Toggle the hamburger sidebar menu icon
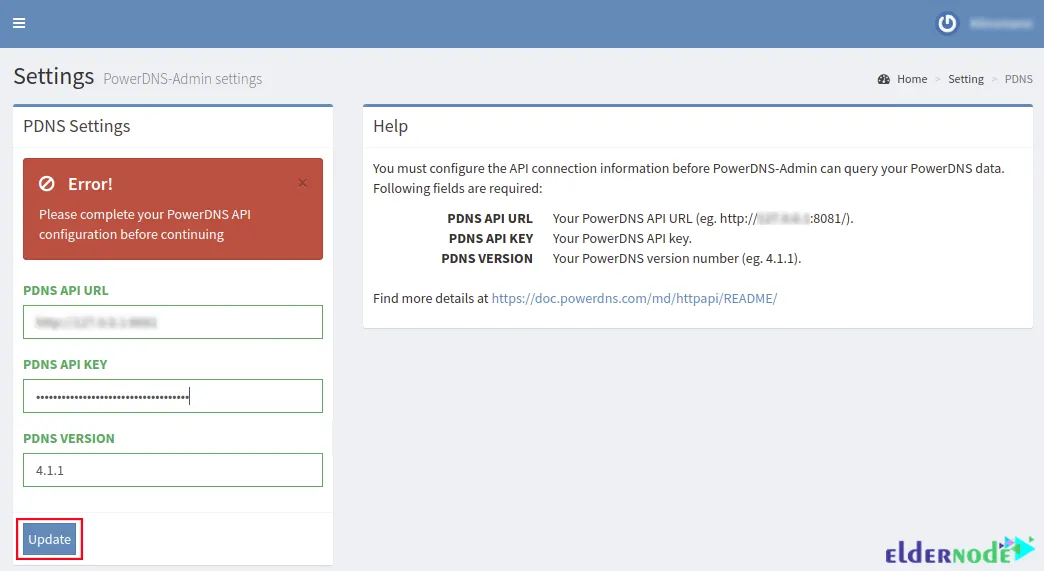This screenshot has width=1044, height=571. [x=19, y=23]
